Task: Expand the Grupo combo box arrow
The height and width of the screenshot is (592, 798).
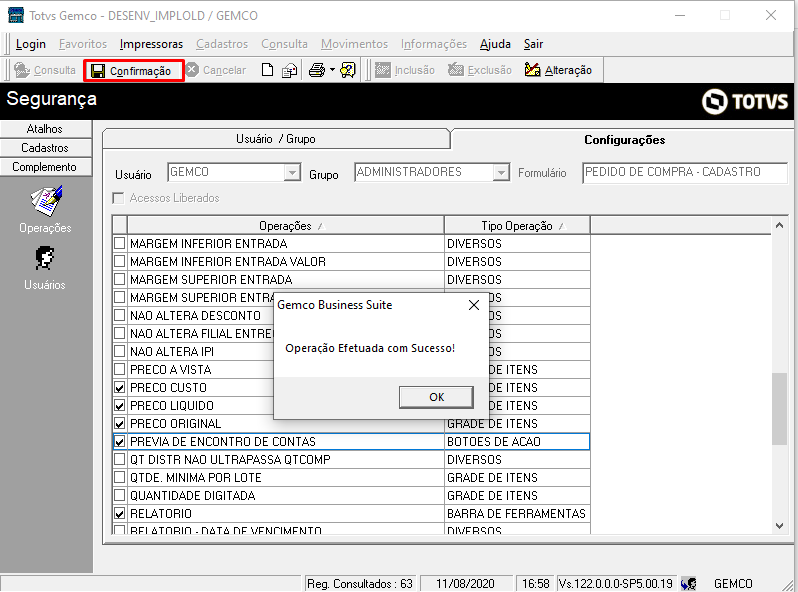Action: point(501,173)
